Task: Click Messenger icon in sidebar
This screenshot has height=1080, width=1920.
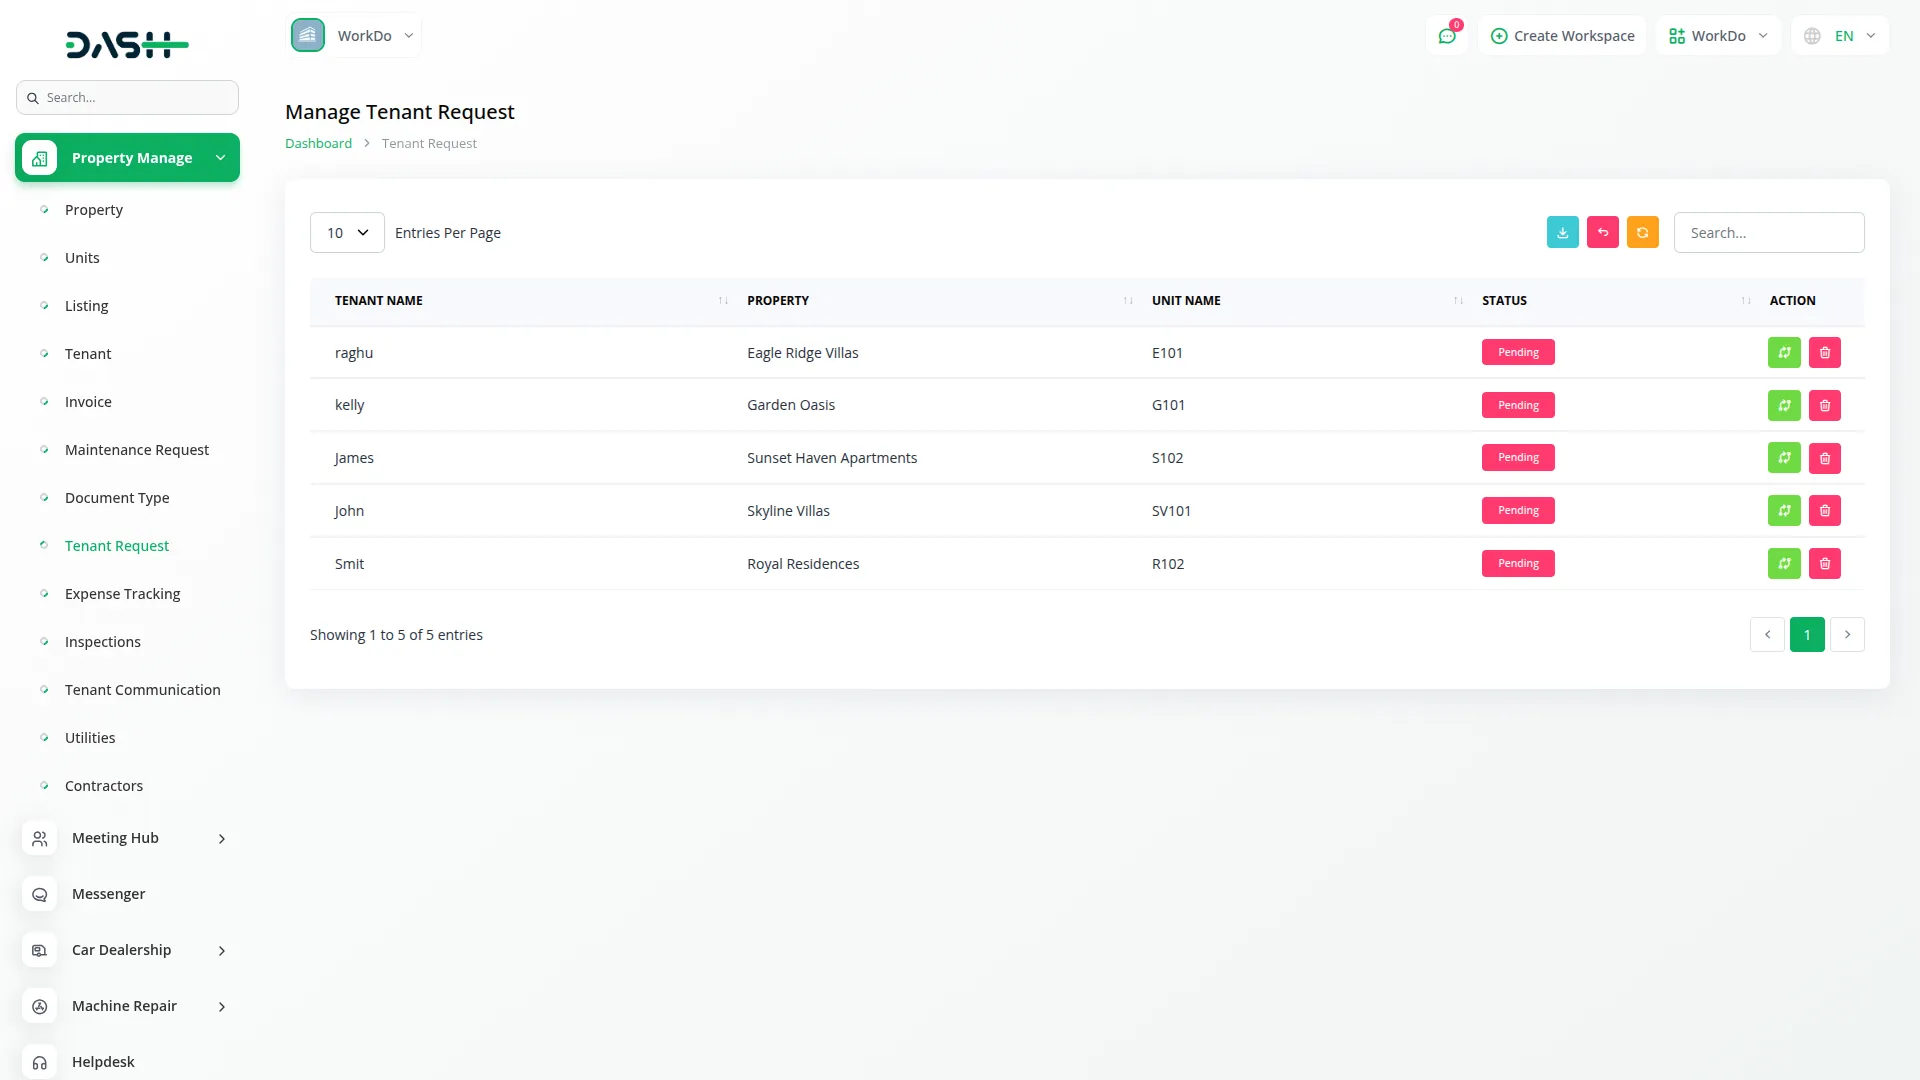Action: pyautogui.click(x=40, y=894)
